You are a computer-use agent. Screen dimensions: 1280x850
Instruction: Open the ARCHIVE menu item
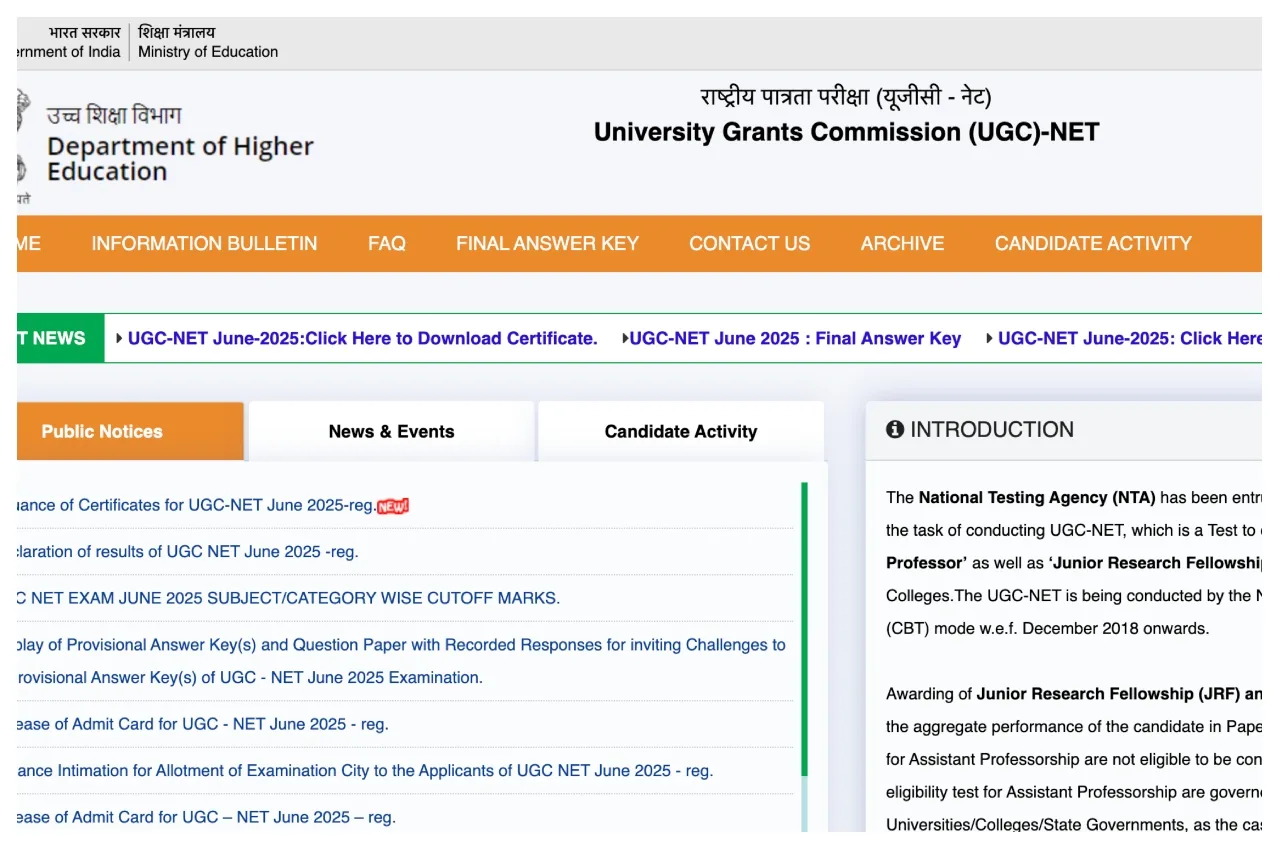902,243
